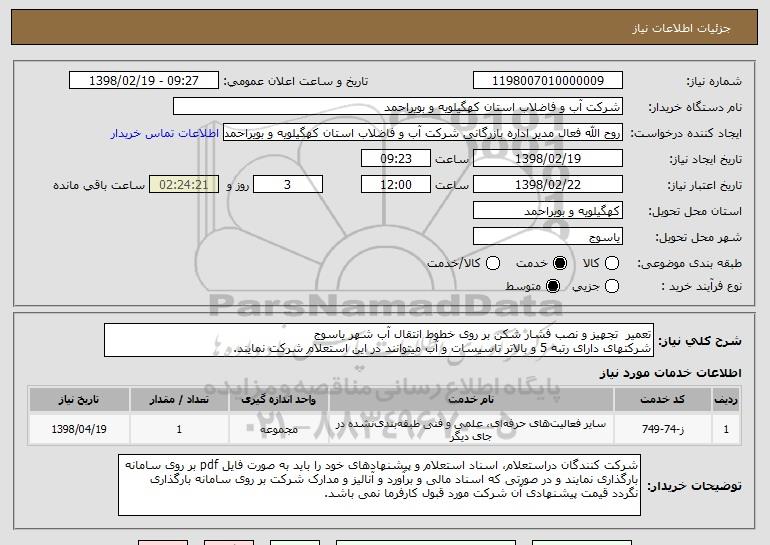Click the validity date field 1398/02/22
The image size is (770, 545).
pyautogui.click(x=548, y=185)
